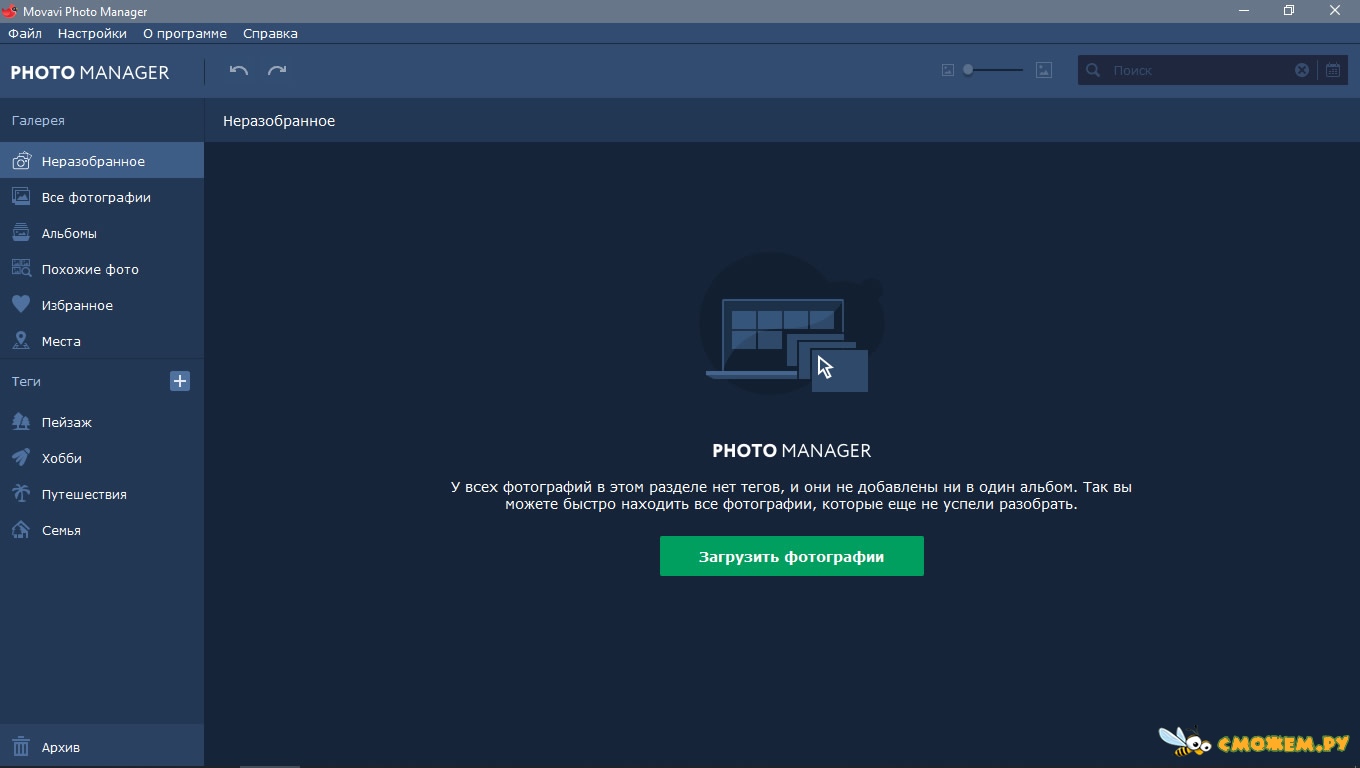Click the undo arrow icon
This screenshot has width=1360, height=768.
pos(238,70)
